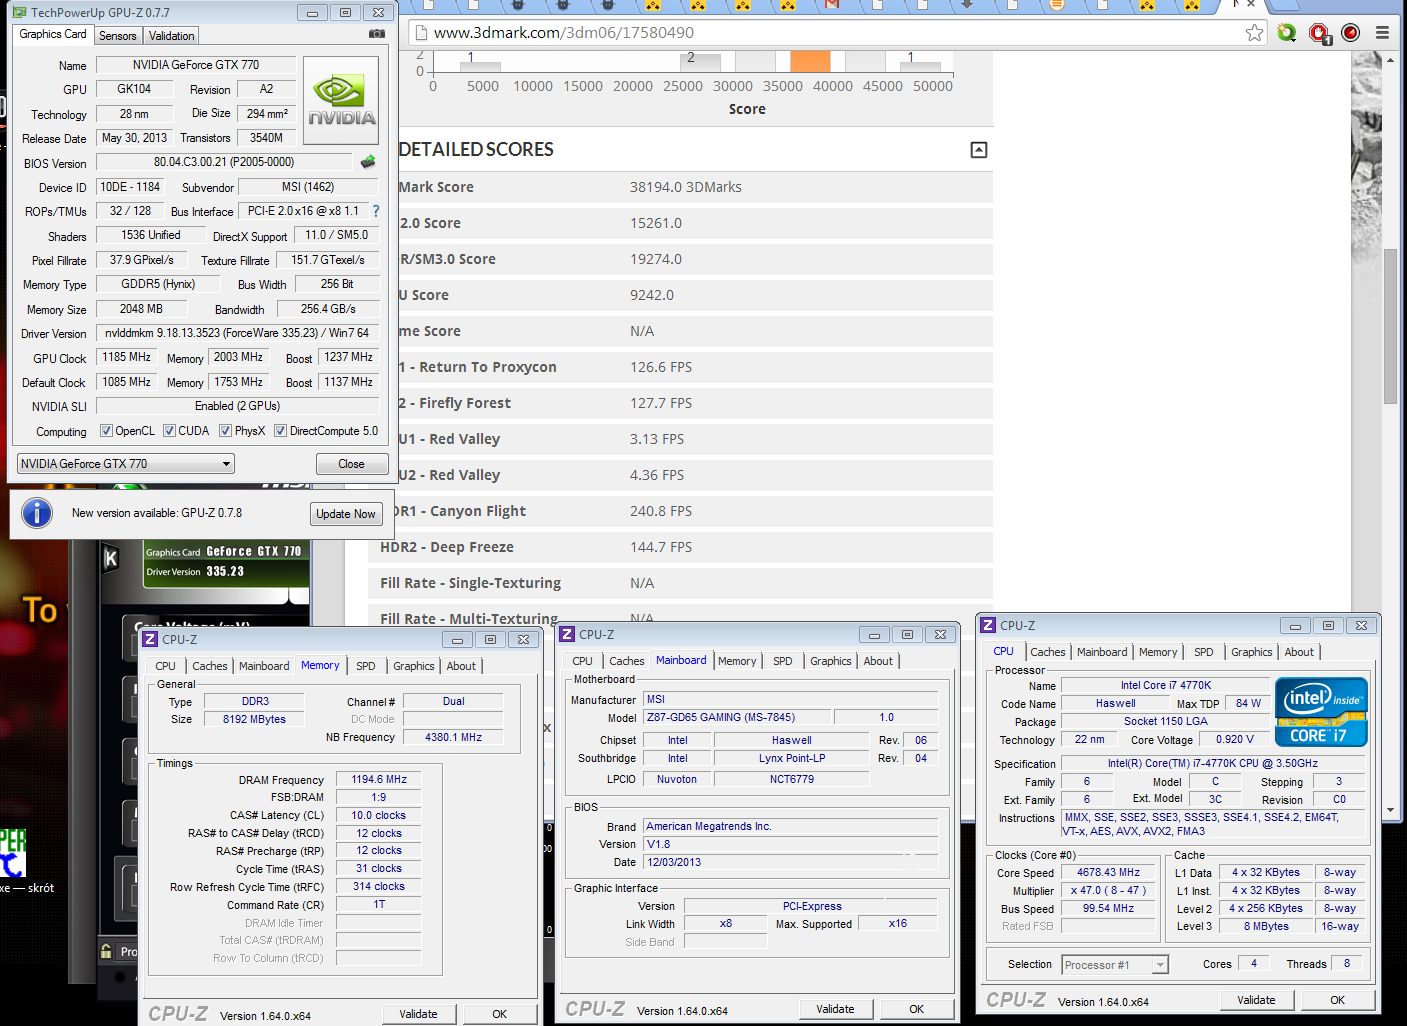Open GPU selection dropdown GeForce GTX 770
Viewport: 1407px width, 1026px height.
126,464
